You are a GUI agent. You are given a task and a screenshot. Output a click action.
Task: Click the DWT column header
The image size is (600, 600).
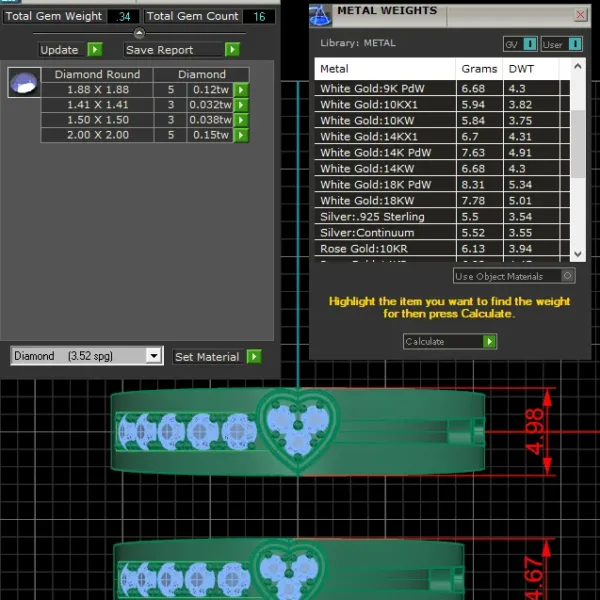[531, 69]
